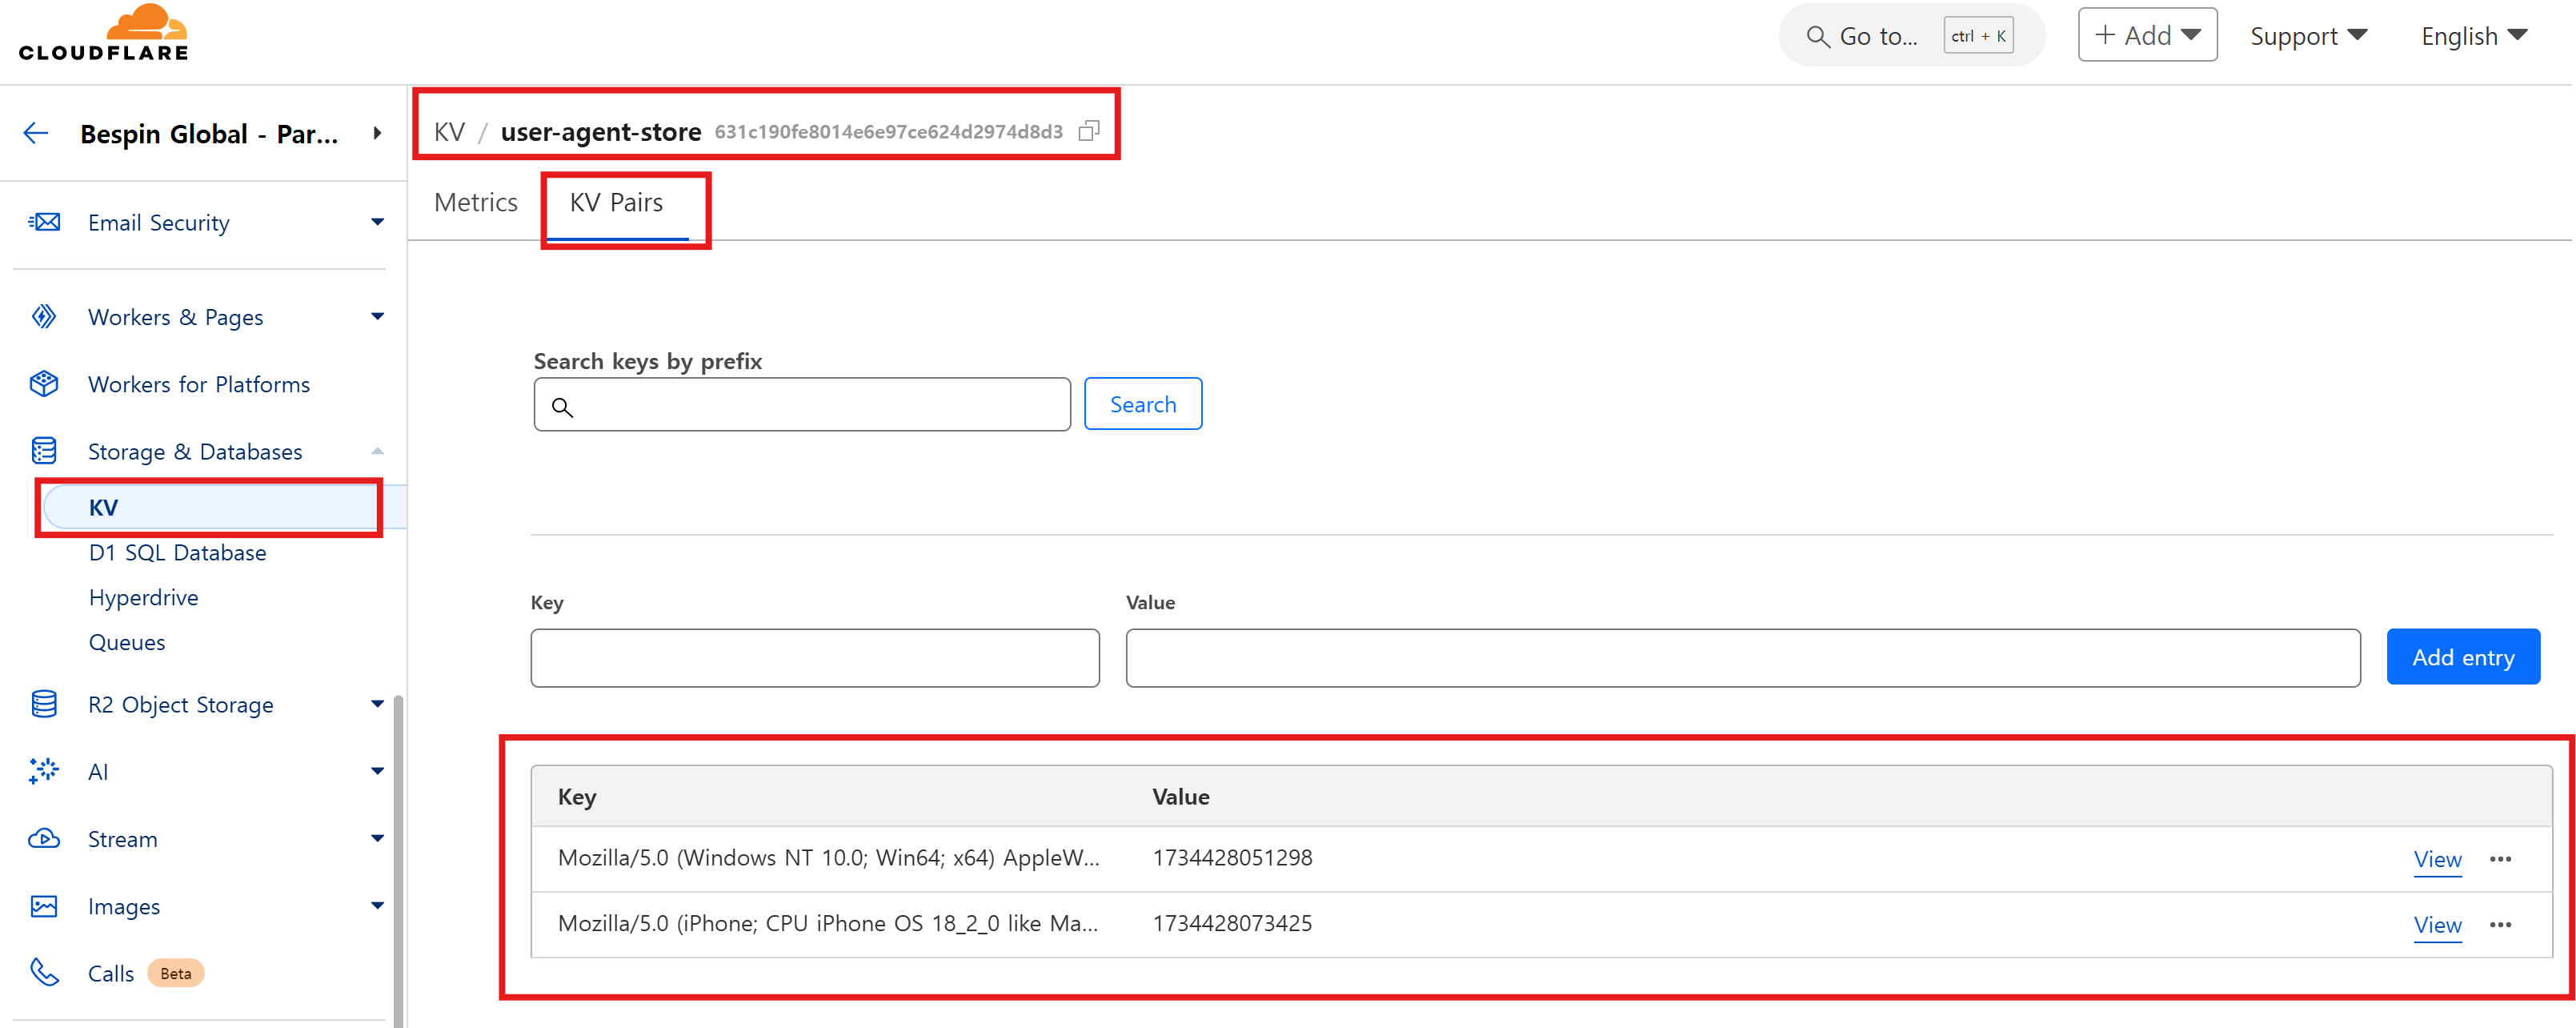This screenshot has height=1028, width=2576.
Task: Click the Email Security envelope icon
Action: (x=44, y=222)
